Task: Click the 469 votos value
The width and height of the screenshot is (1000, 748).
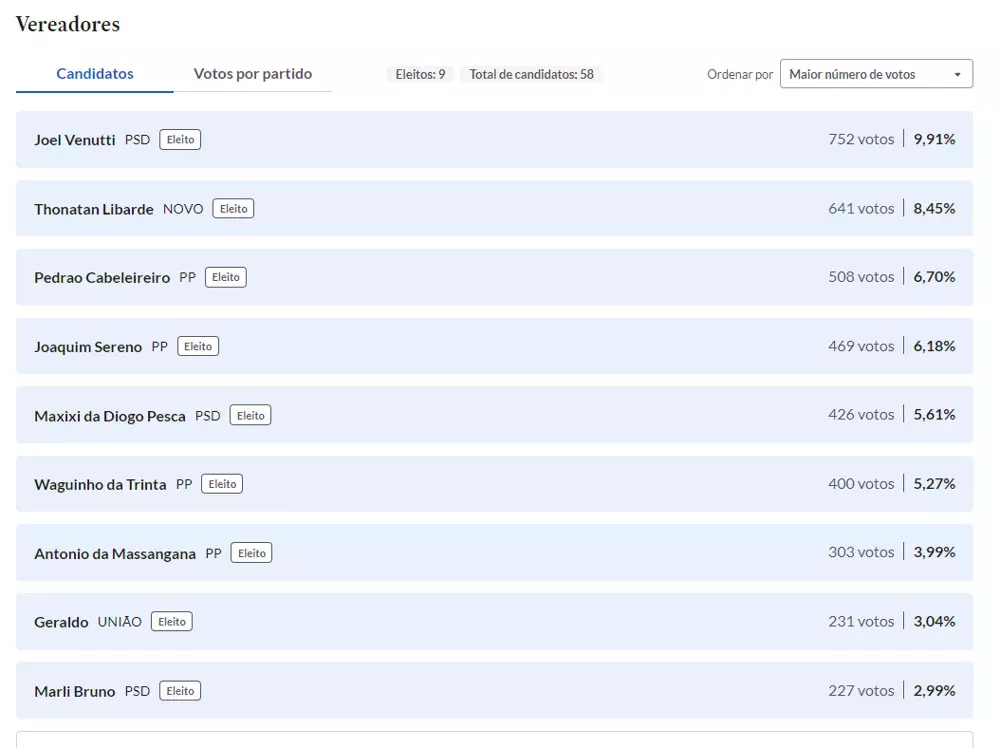Action: 861,346
